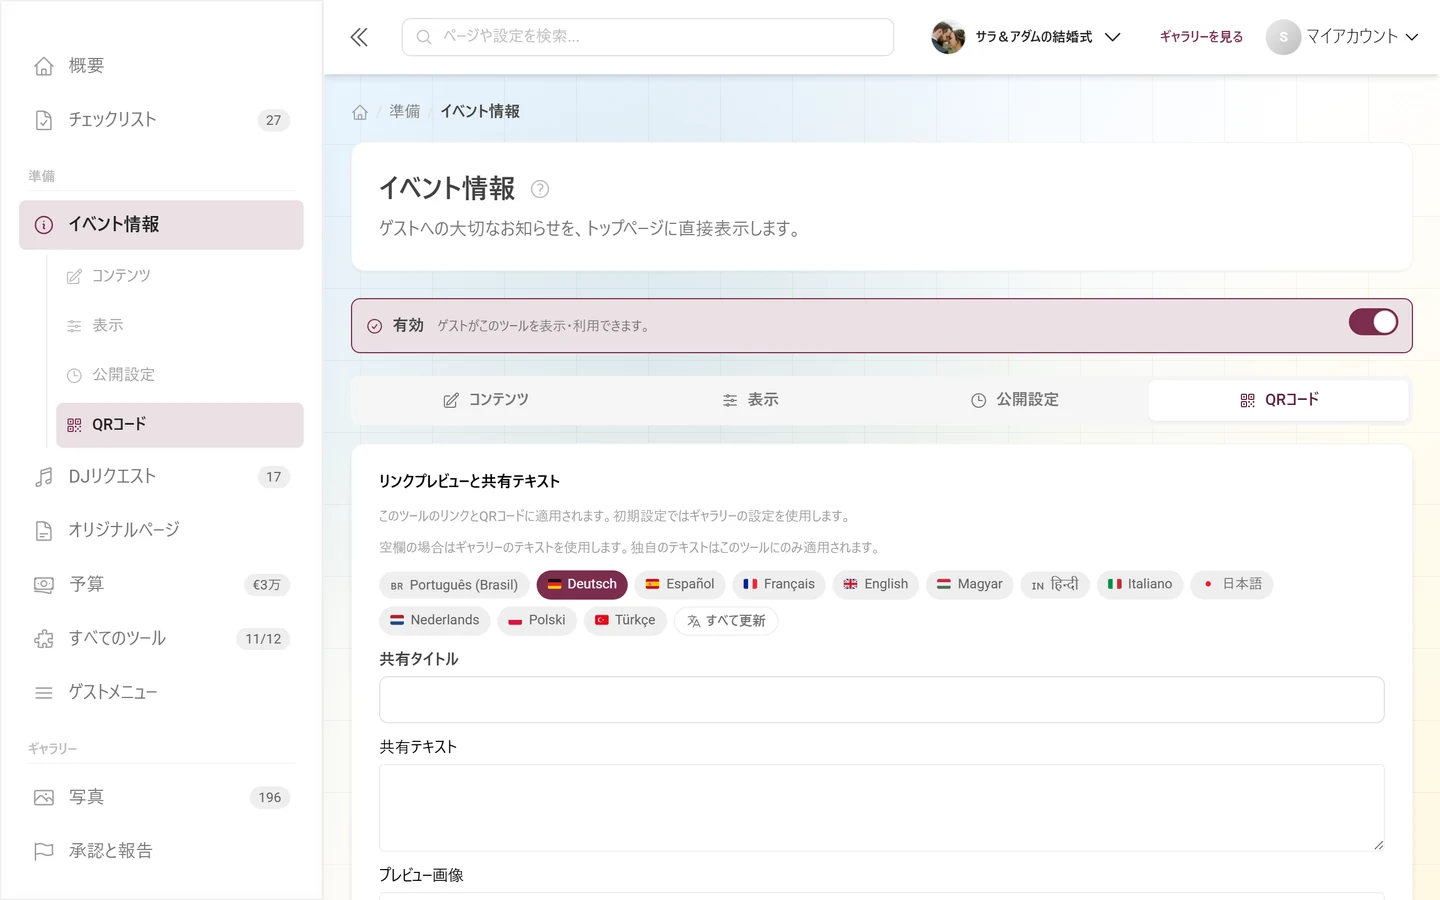Viewport: 1440px width, 900px height.
Task: Open 表示 sub-item in sidebar
Action: point(180,326)
